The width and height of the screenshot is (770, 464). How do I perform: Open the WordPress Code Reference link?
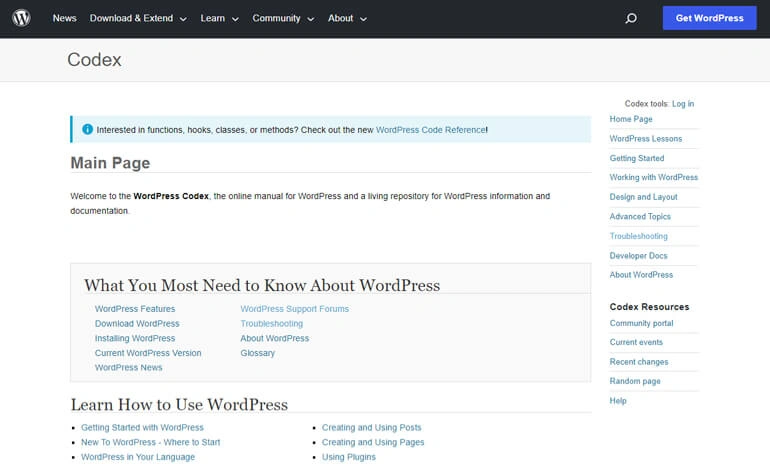click(x=431, y=130)
